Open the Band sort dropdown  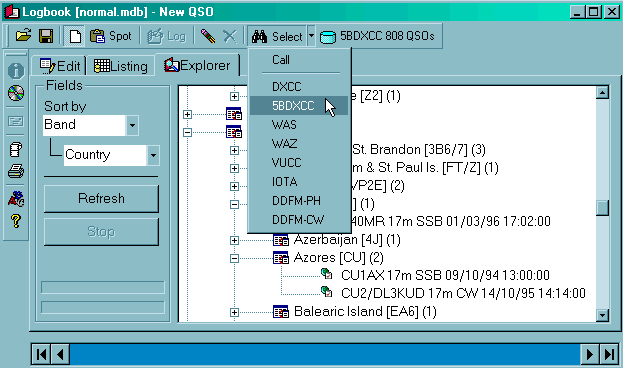132,125
